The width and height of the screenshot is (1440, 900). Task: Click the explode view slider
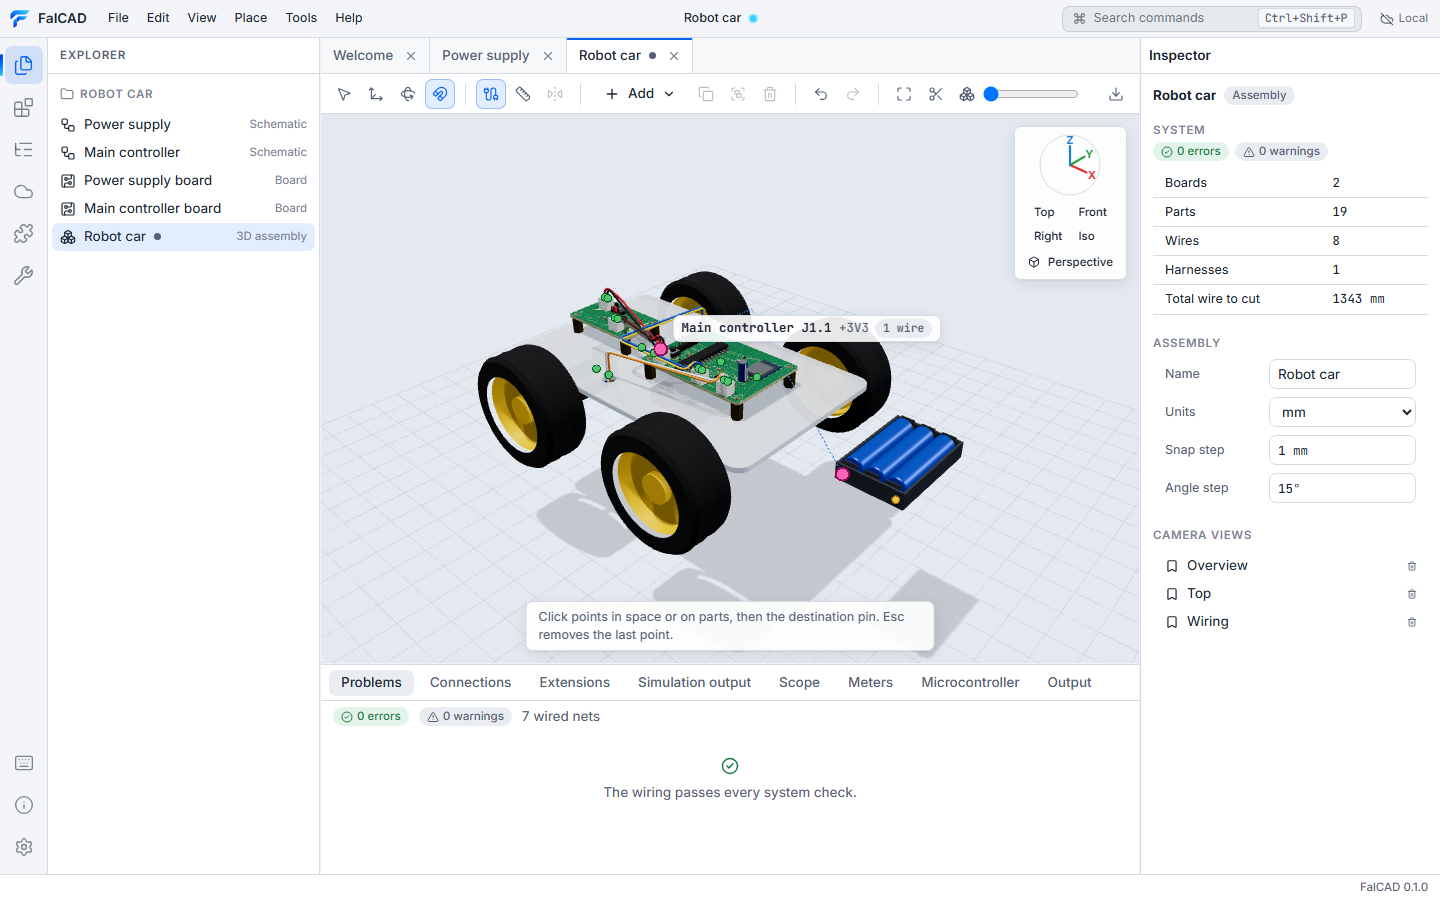tap(1035, 94)
